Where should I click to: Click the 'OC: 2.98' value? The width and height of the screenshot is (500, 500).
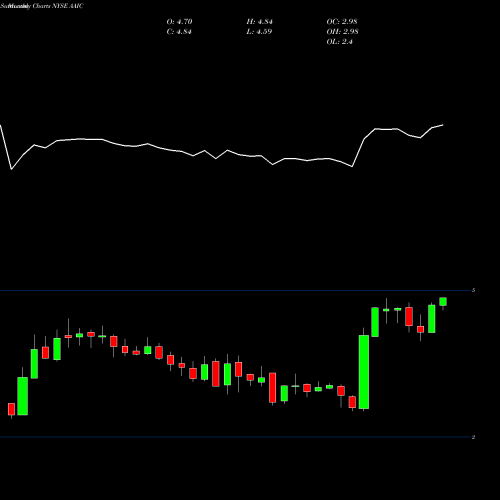pos(342,22)
